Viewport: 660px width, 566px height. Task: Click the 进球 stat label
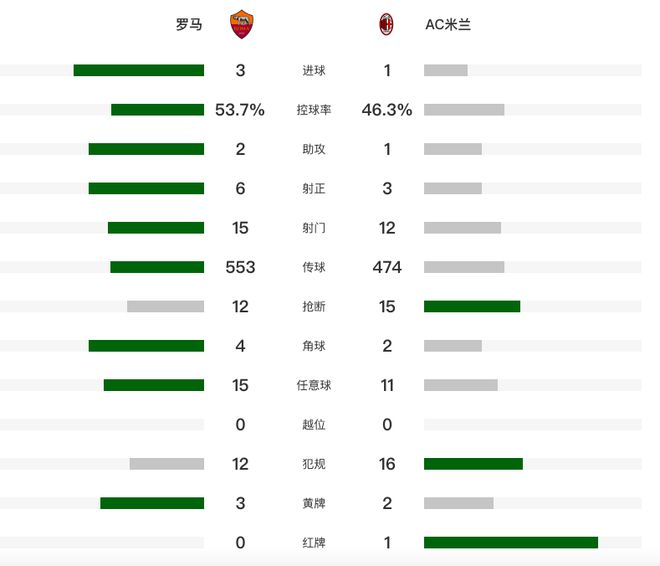coord(314,71)
